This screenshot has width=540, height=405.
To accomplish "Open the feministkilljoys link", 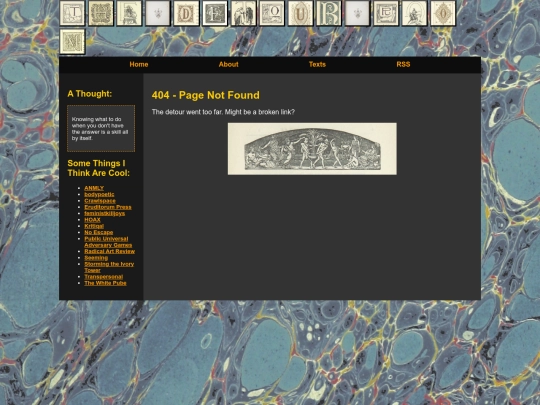I will [105, 213].
